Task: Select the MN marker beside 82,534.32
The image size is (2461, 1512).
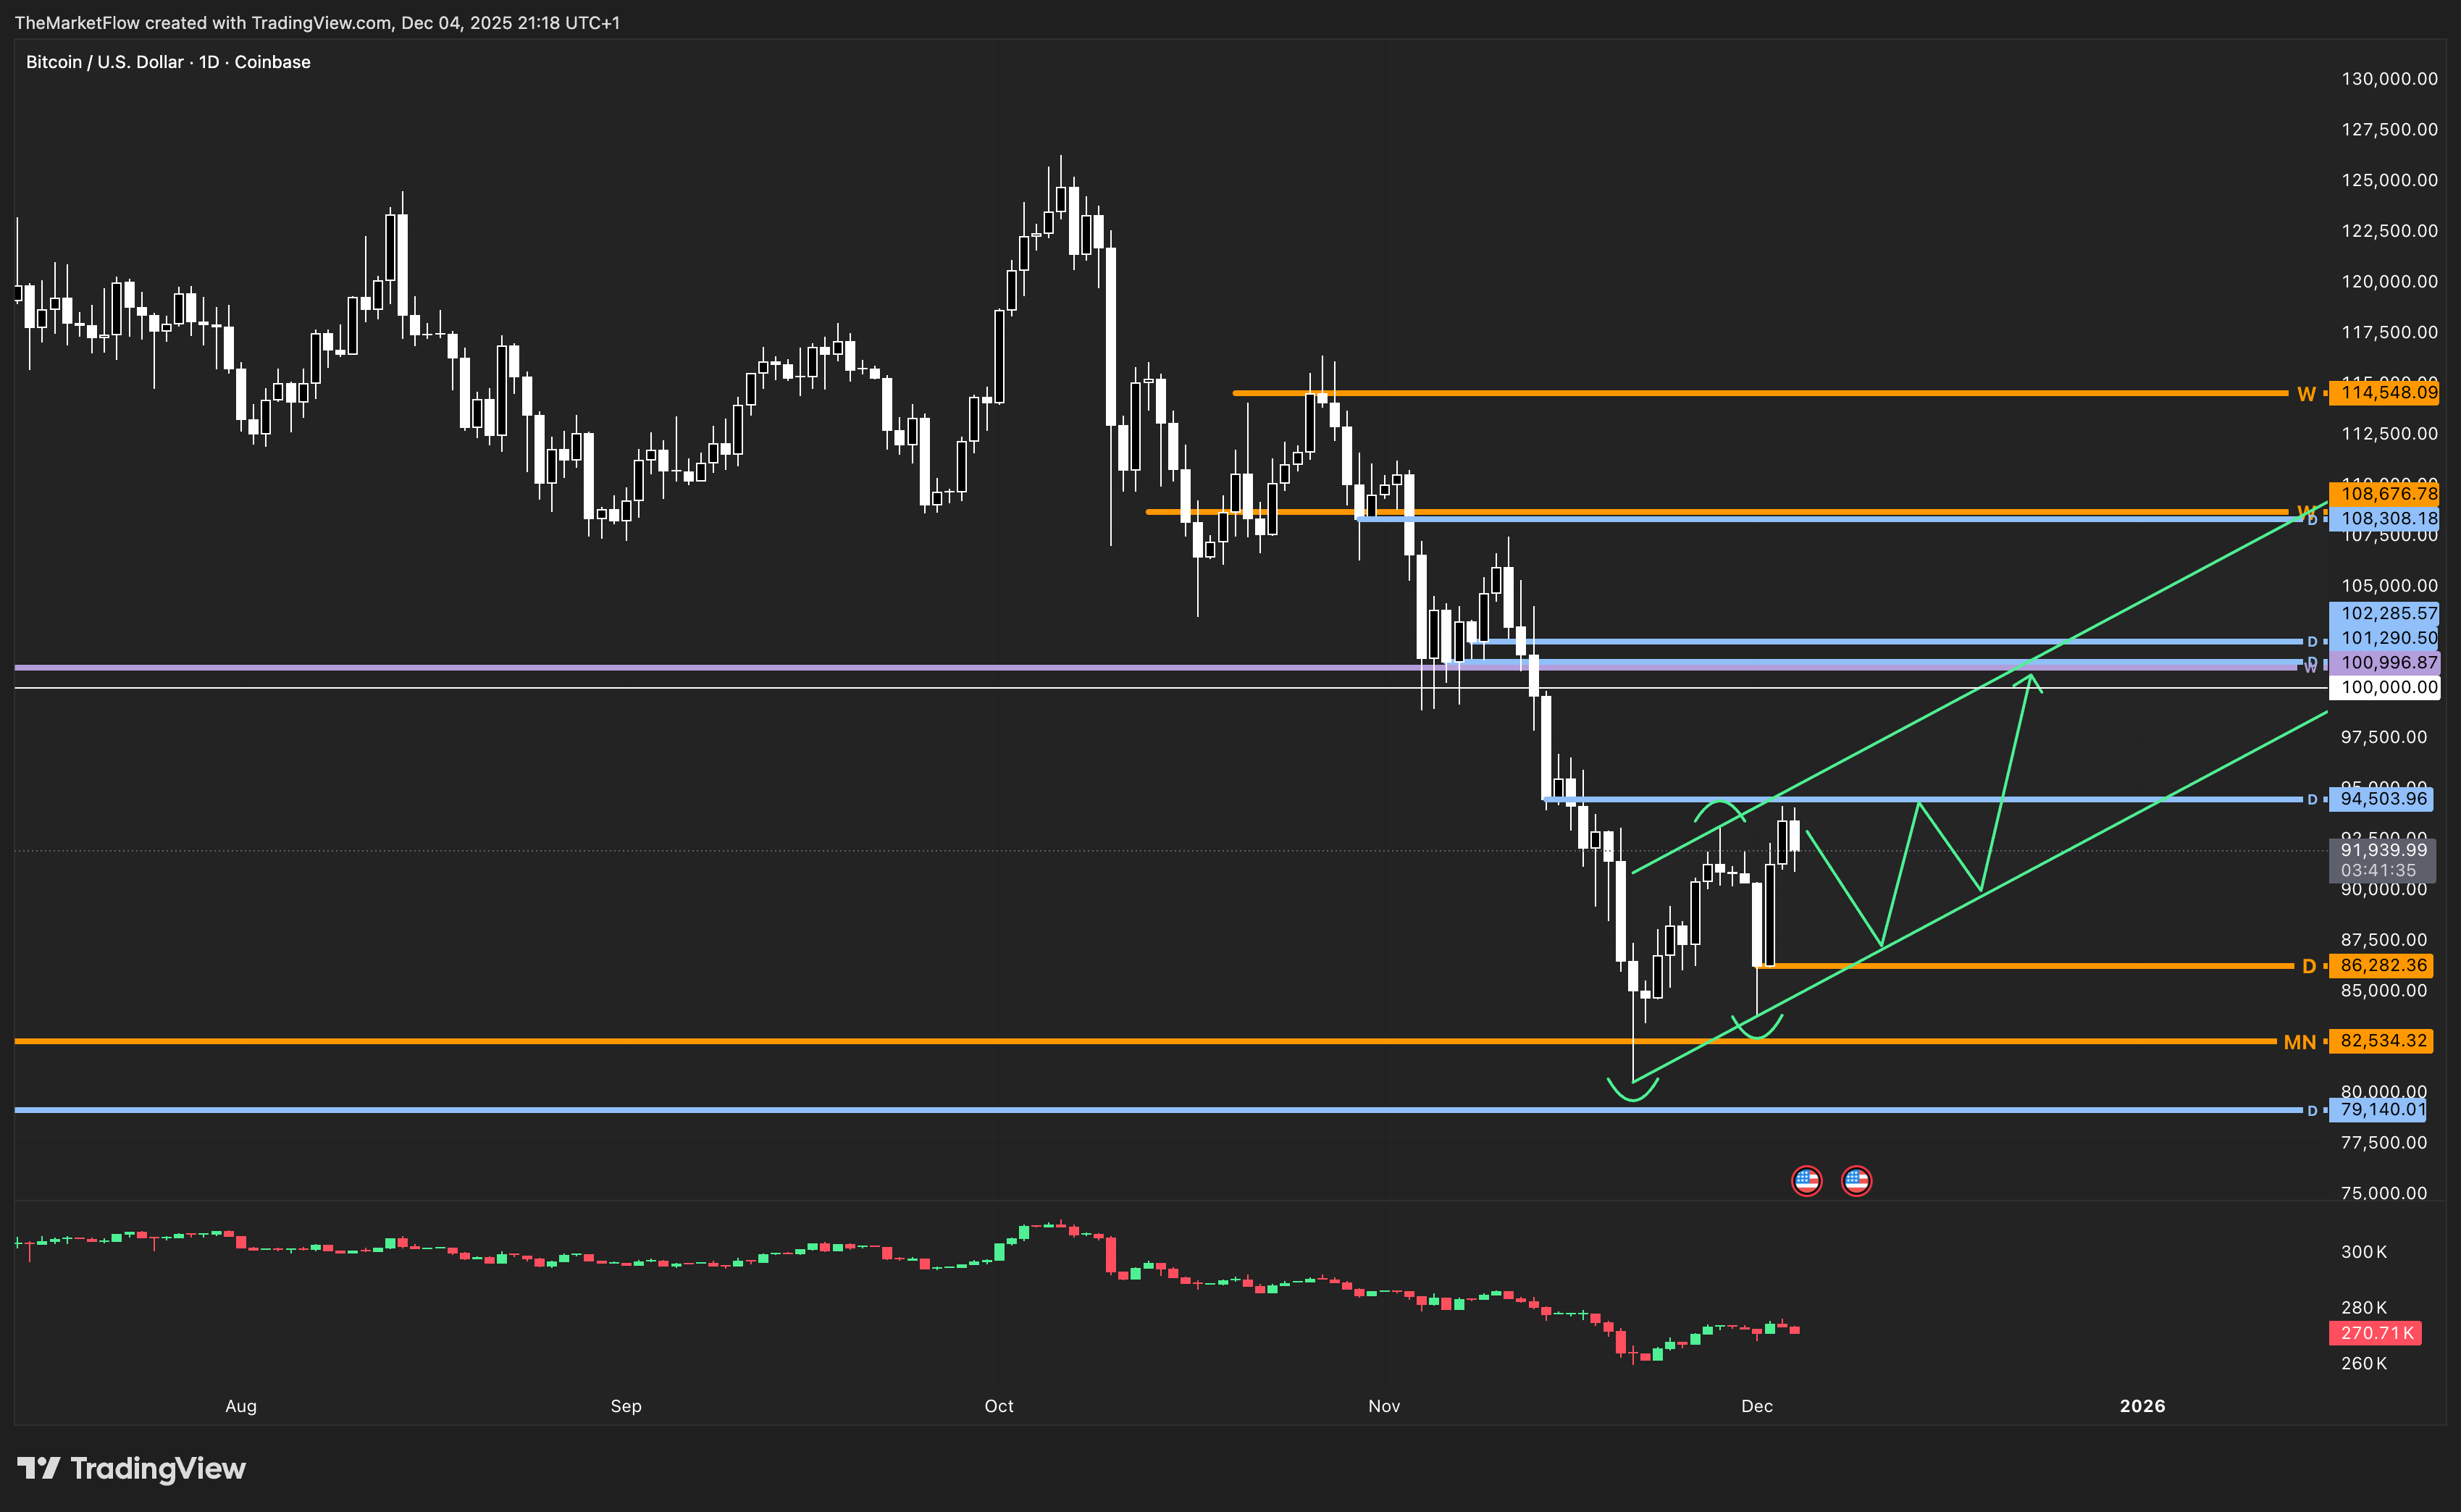Action: [2299, 1042]
